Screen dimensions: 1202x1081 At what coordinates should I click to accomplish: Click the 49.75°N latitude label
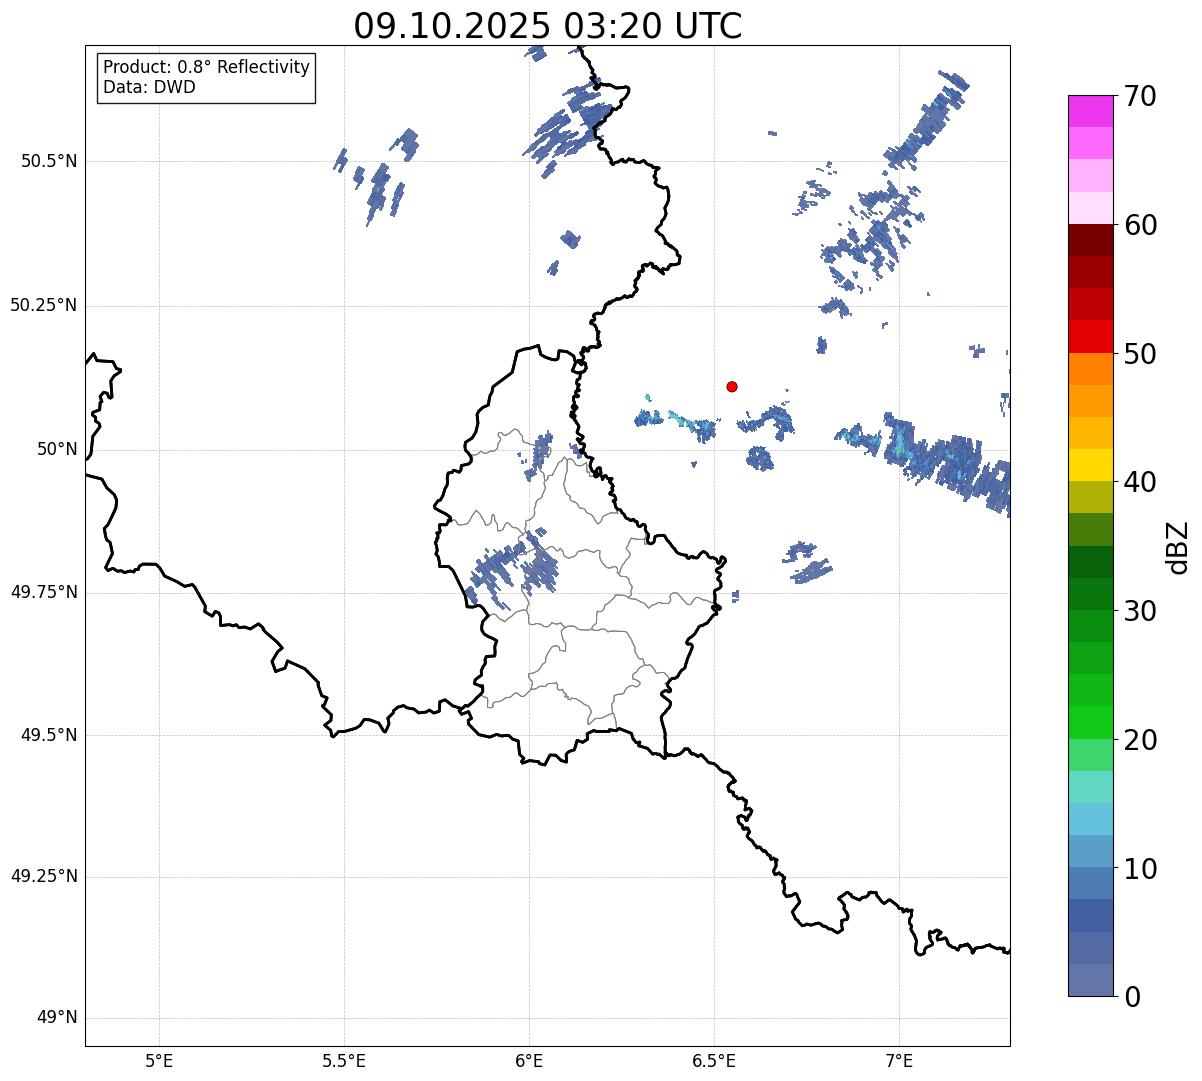44,592
